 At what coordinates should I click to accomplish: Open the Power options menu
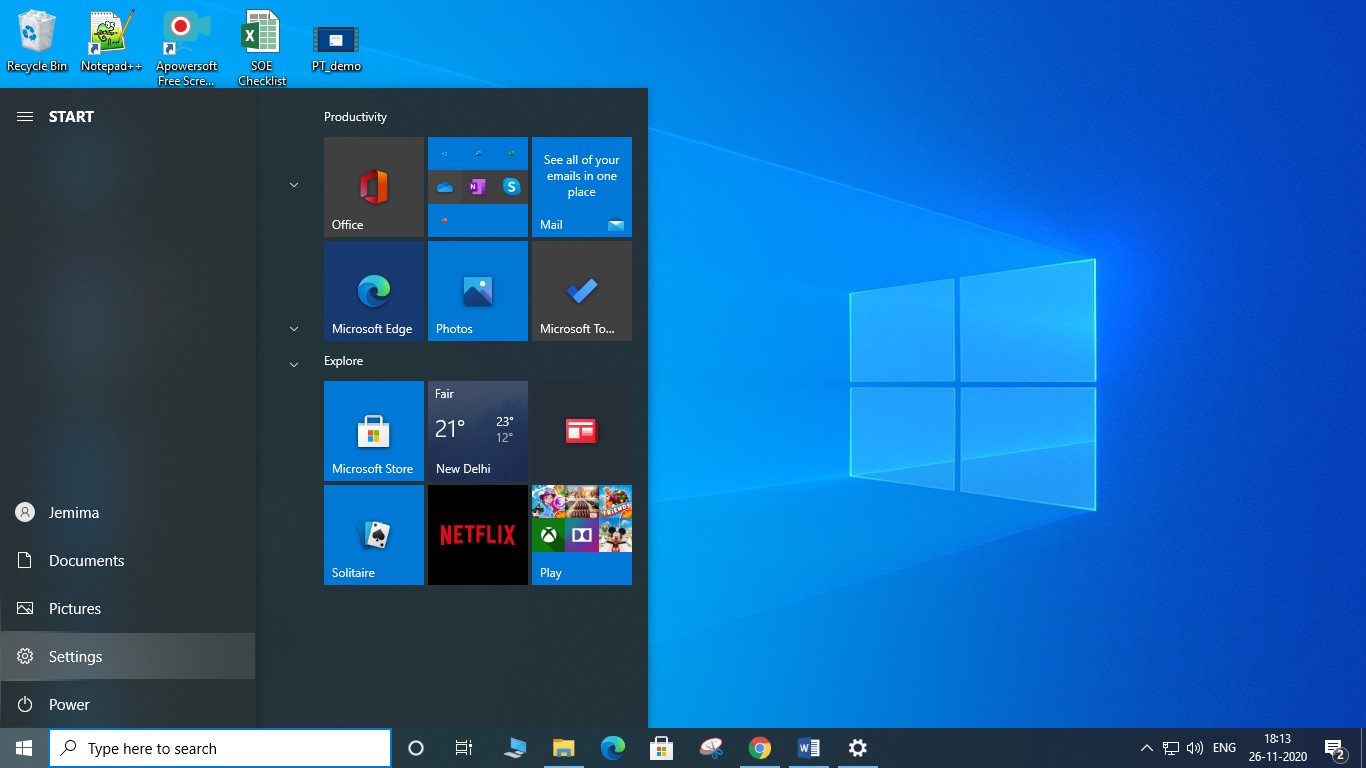coord(128,705)
